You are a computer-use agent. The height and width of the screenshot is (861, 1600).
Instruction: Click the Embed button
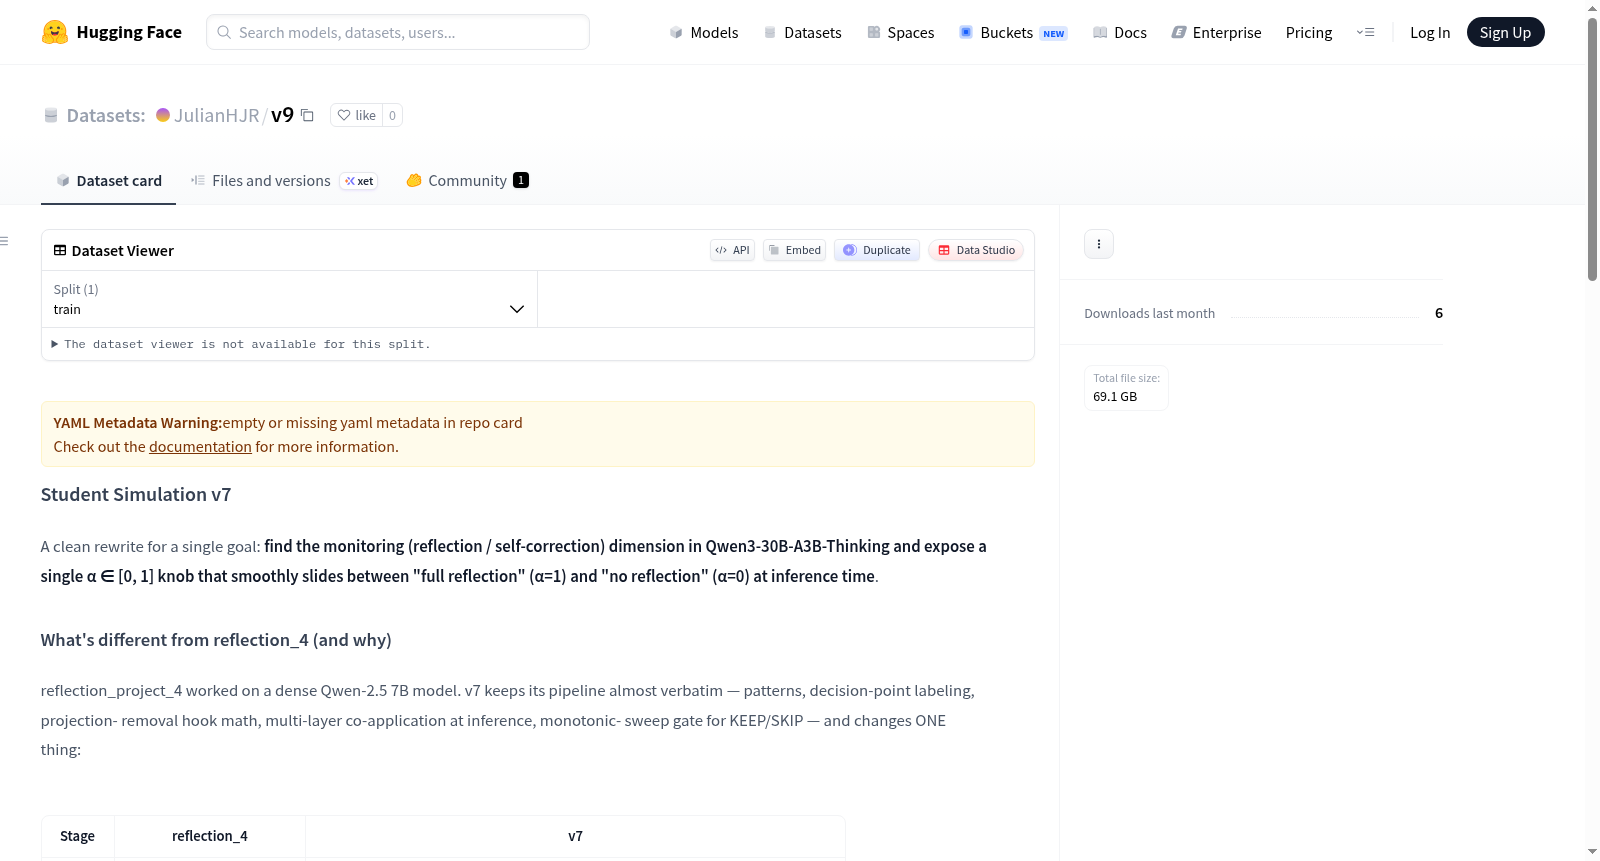(x=795, y=250)
